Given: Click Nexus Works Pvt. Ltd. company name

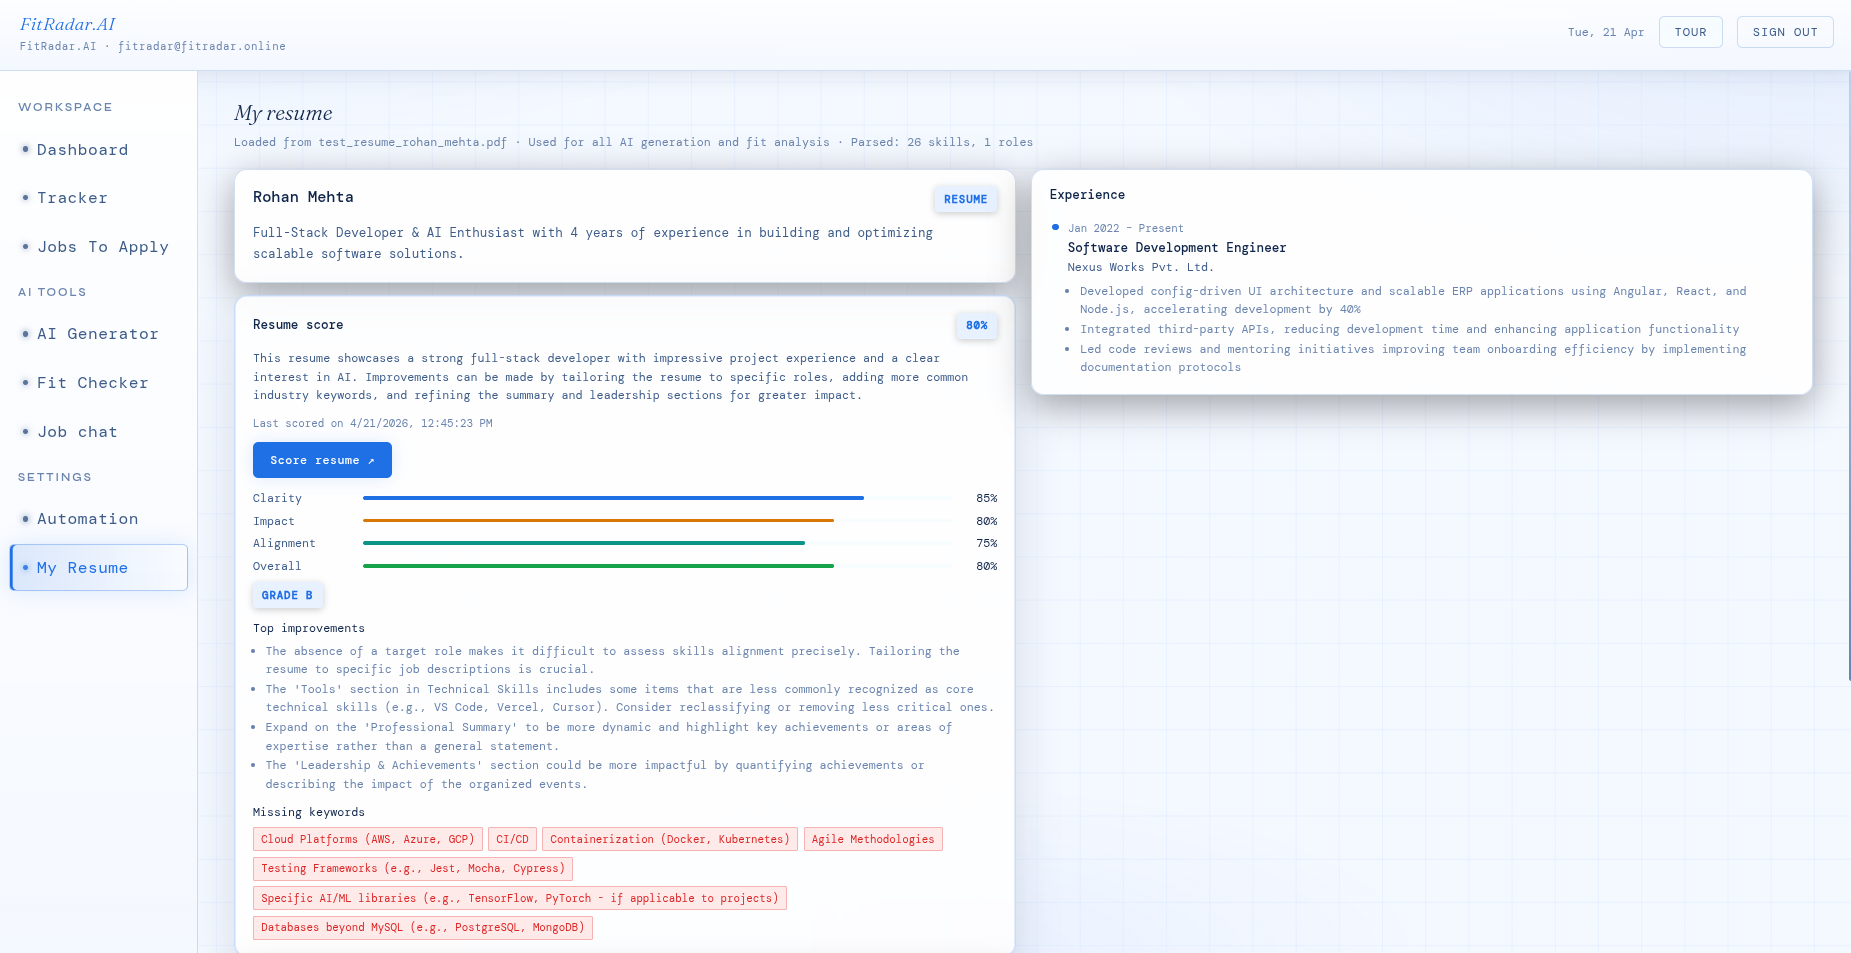Looking at the screenshot, I should 1140,267.
